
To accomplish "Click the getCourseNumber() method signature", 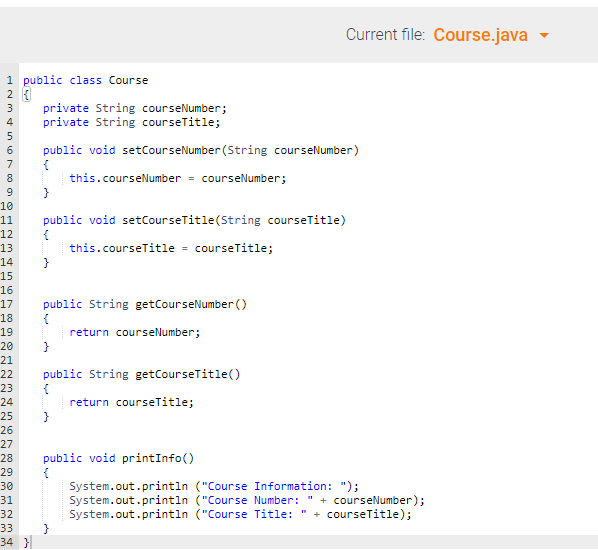I will coord(145,304).
